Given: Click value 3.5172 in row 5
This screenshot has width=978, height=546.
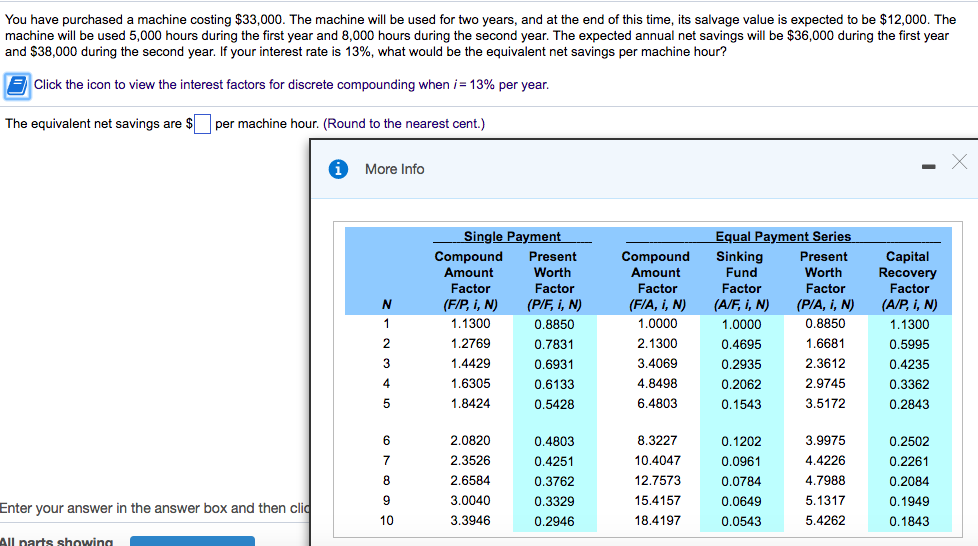Looking at the screenshot, I should pyautogui.click(x=825, y=404).
